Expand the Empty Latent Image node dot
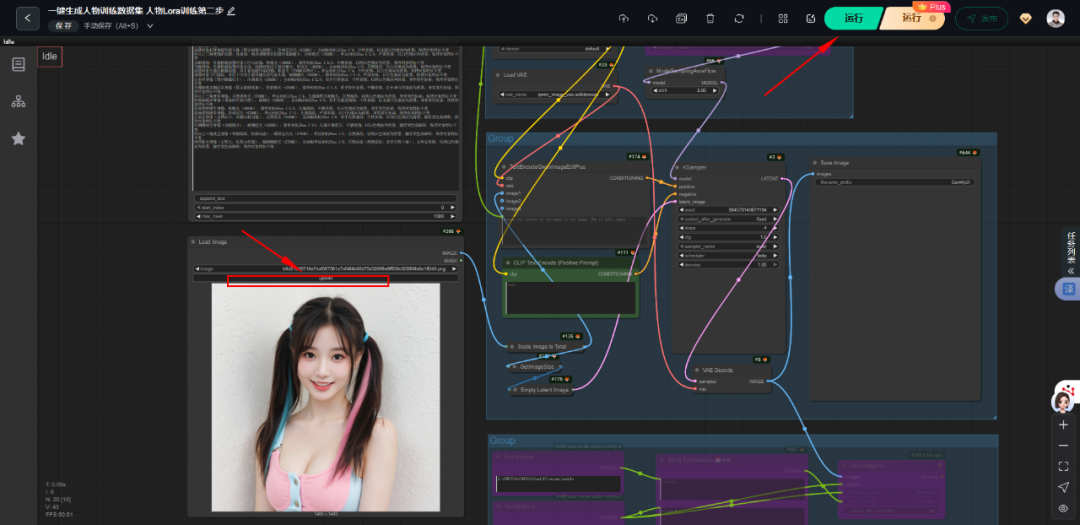This screenshot has width=1080, height=525. pyautogui.click(x=515, y=390)
